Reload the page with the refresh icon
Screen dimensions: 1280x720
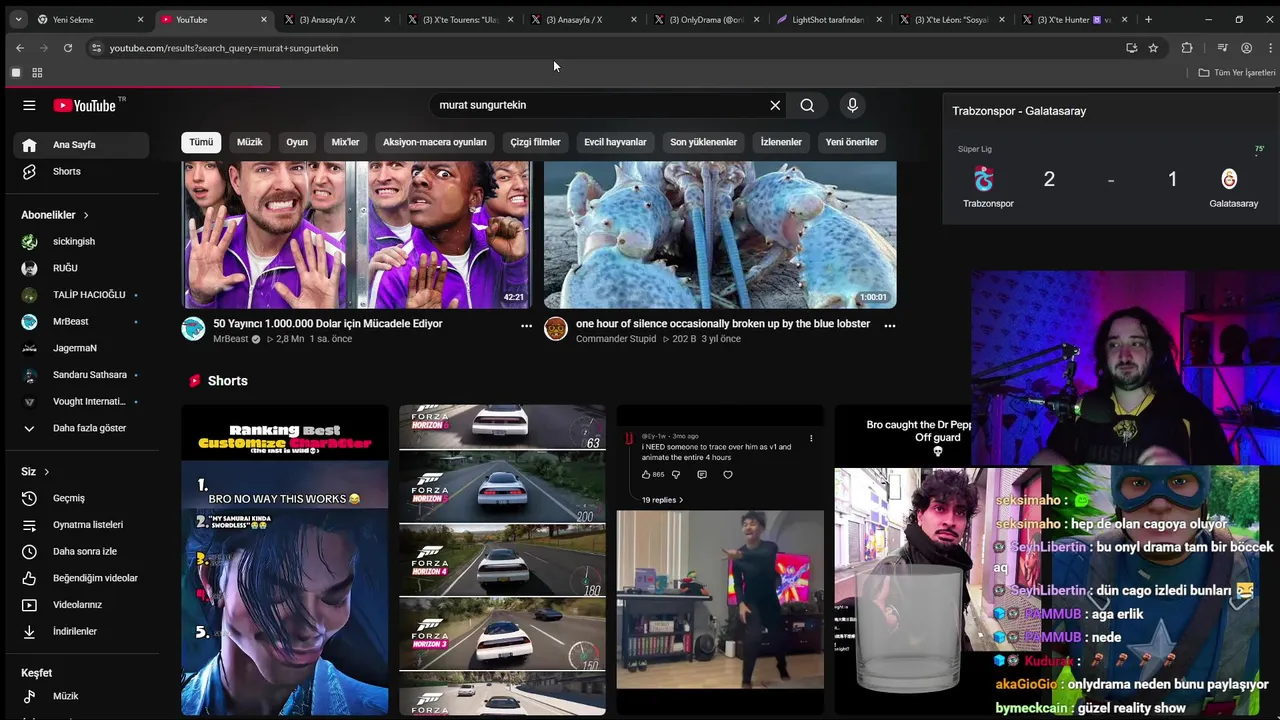(67, 48)
